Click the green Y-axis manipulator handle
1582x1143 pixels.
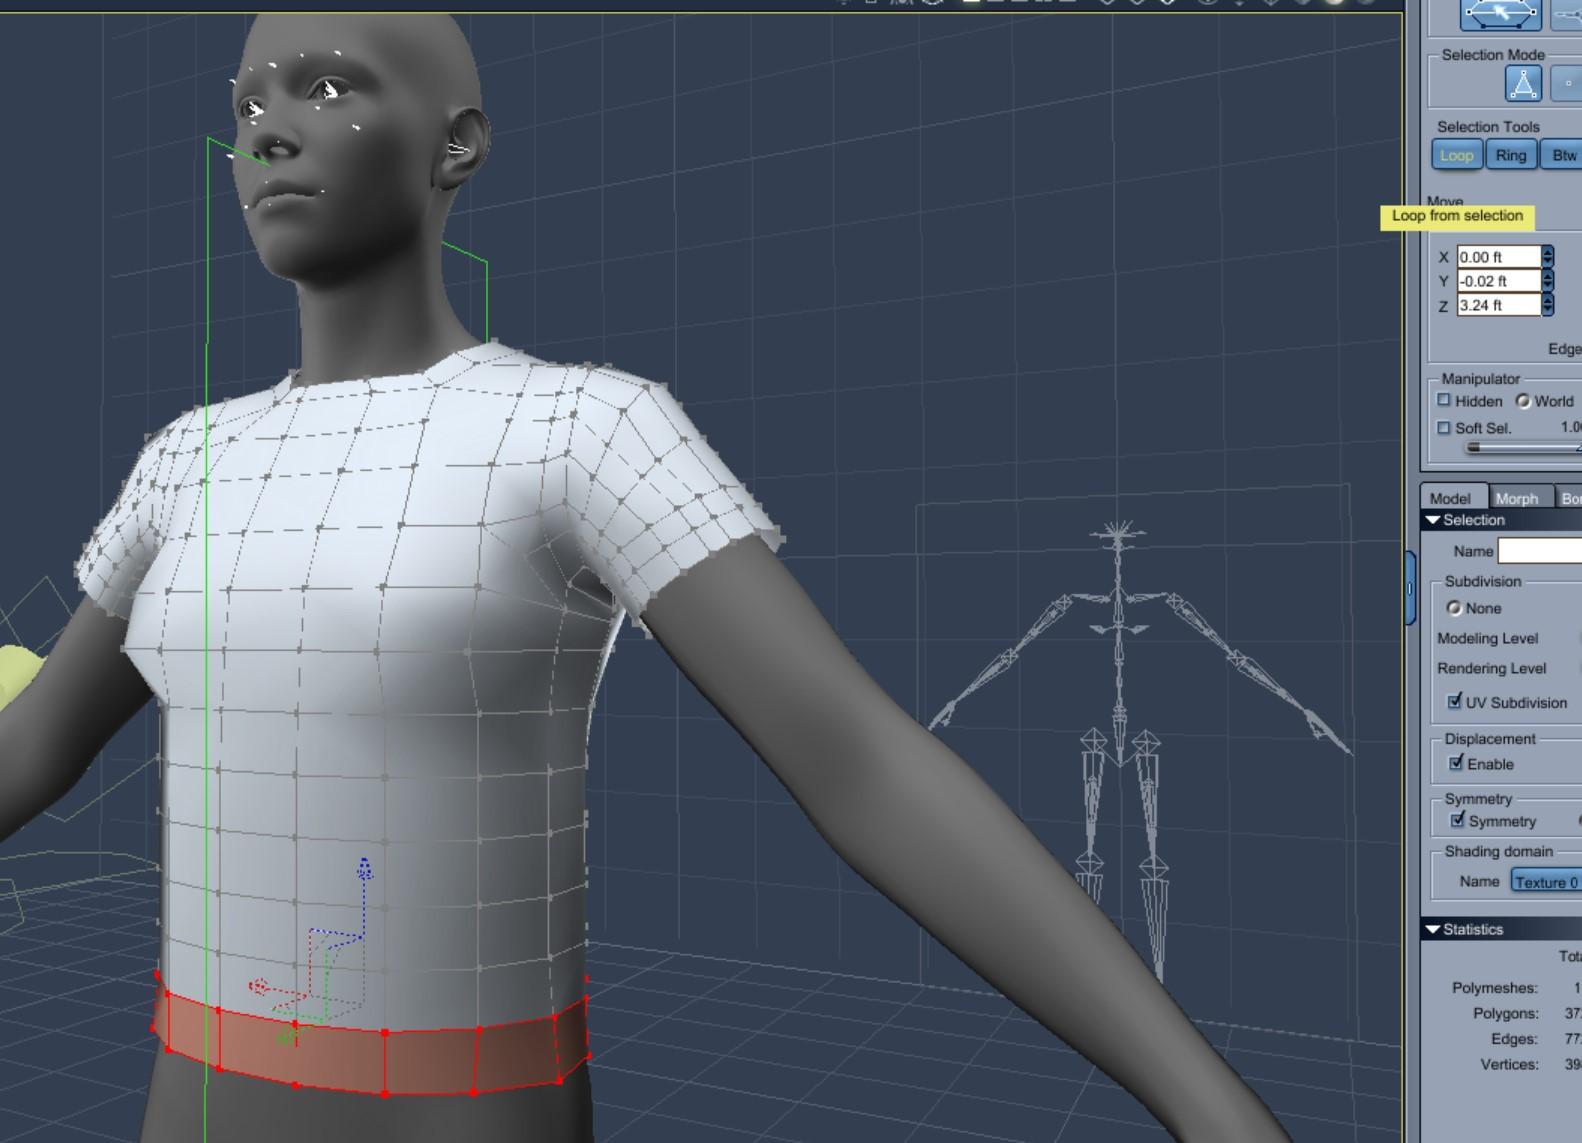(x=287, y=1038)
